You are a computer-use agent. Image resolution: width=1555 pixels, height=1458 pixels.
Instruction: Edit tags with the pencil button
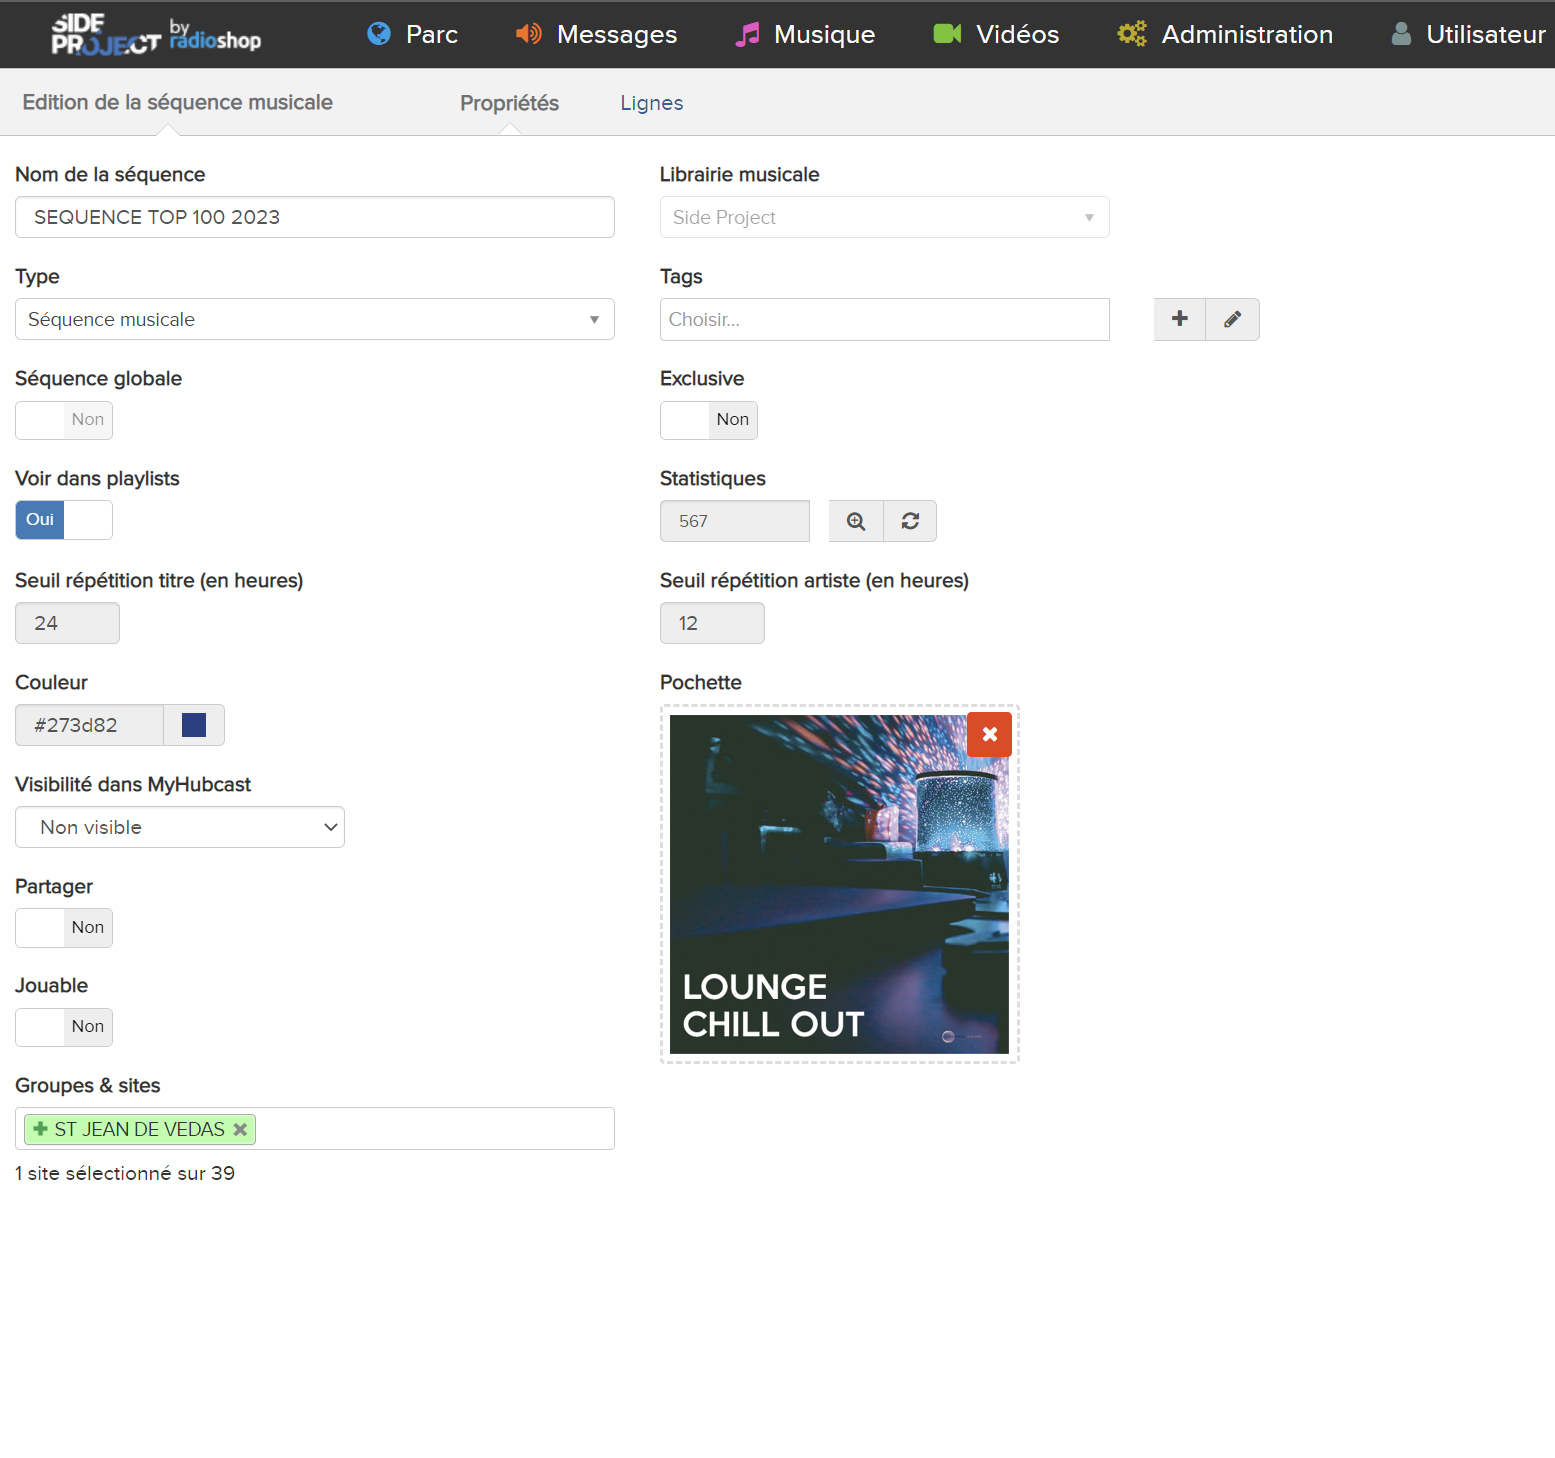click(1233, 319)
